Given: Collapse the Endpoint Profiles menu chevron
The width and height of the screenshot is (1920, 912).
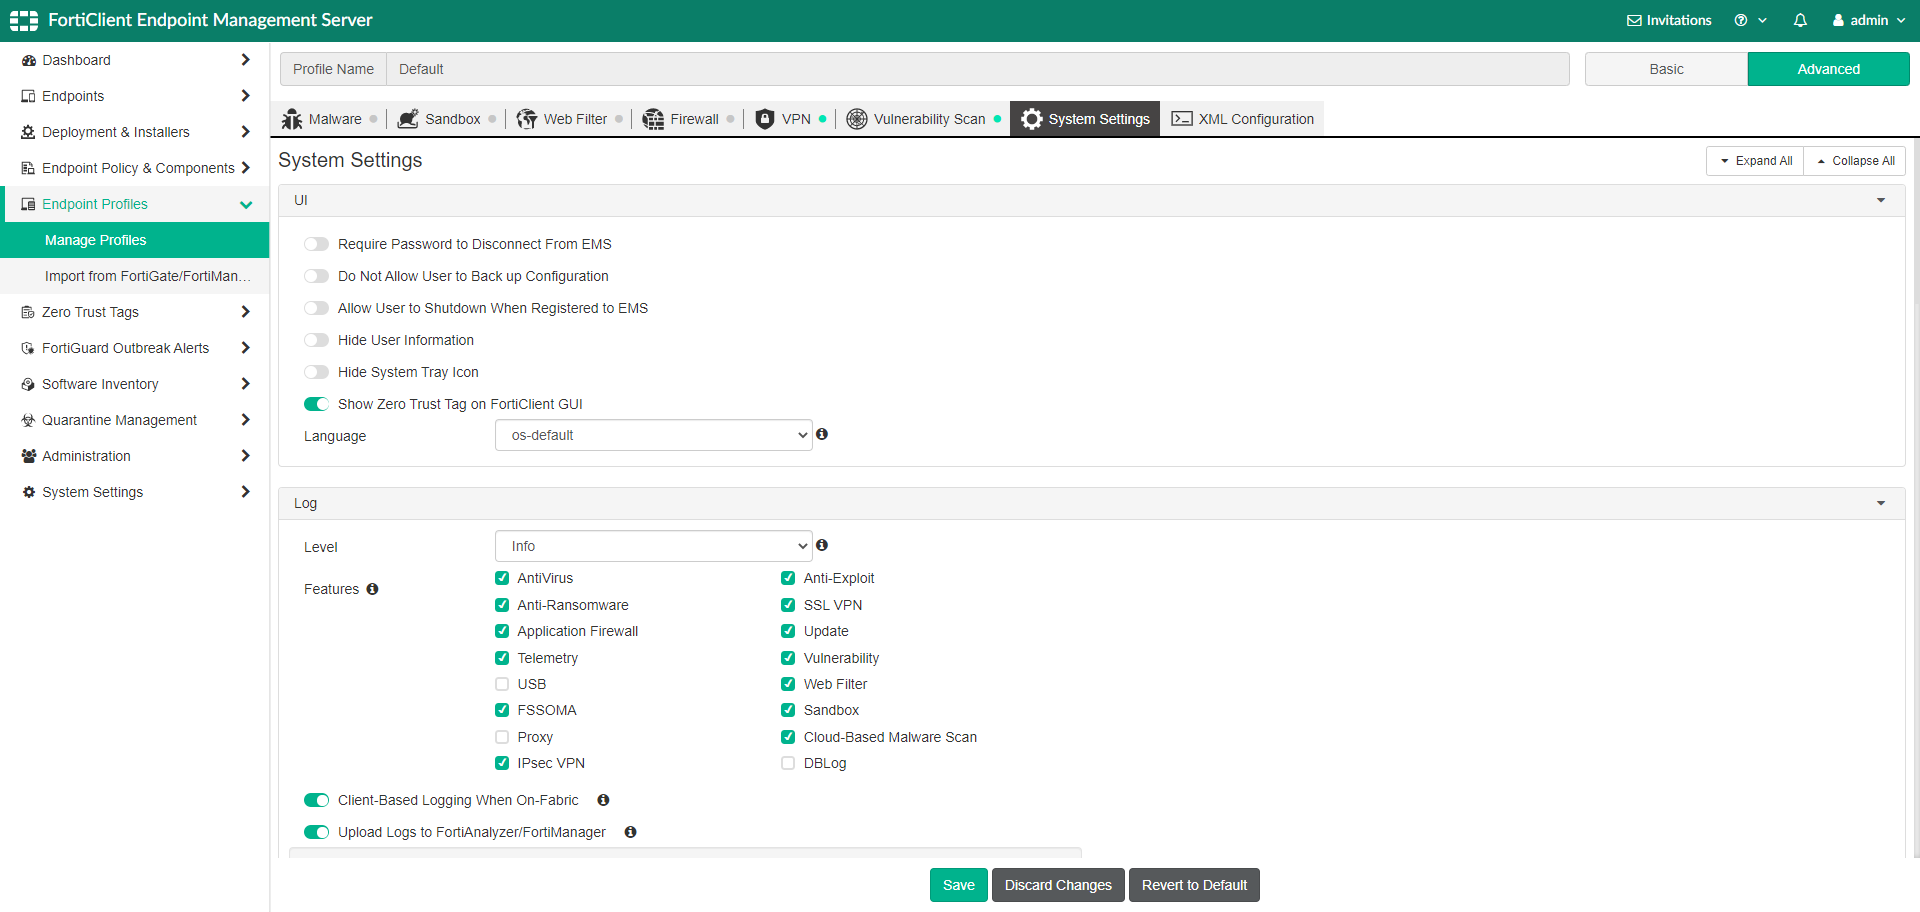Looking at the screenshot, I should 246,204.
